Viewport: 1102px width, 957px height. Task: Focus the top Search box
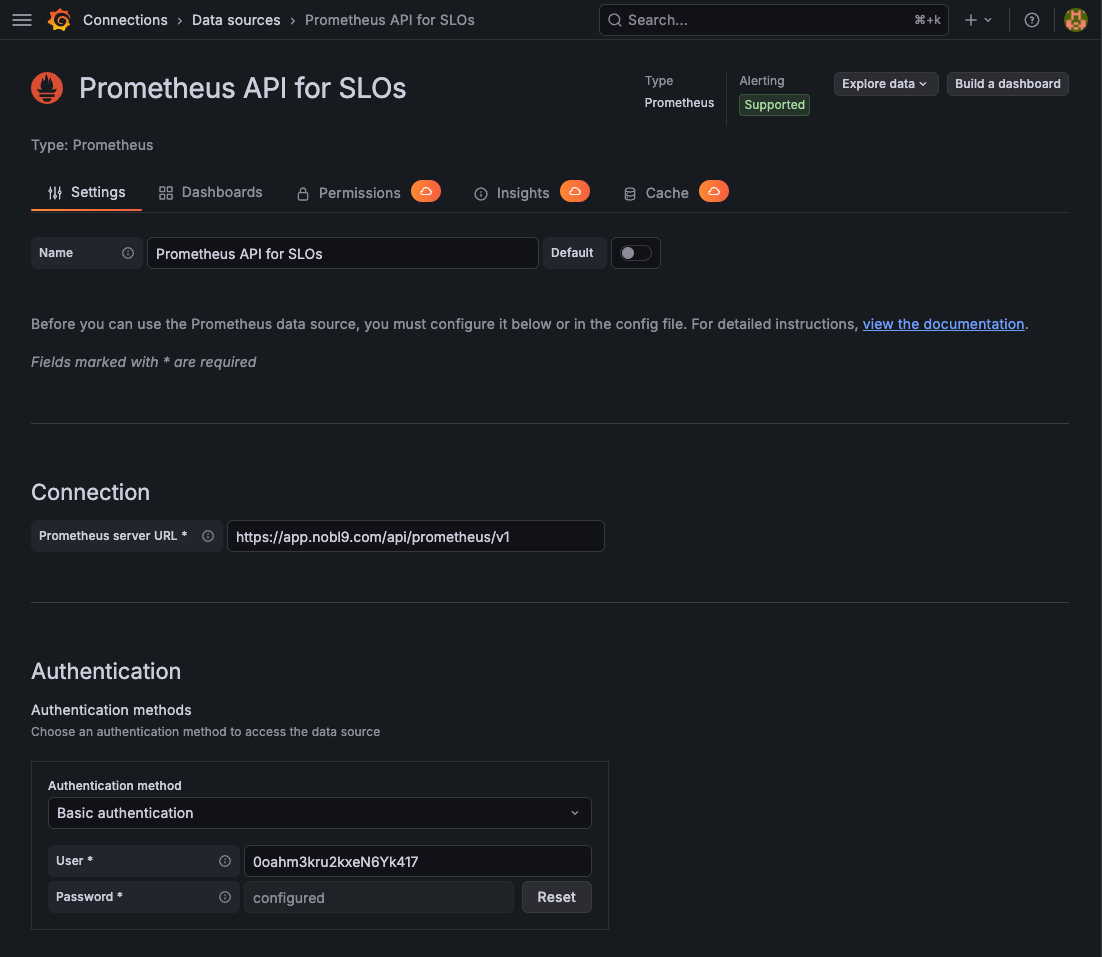pyautogui.click(x=773, y=20)
